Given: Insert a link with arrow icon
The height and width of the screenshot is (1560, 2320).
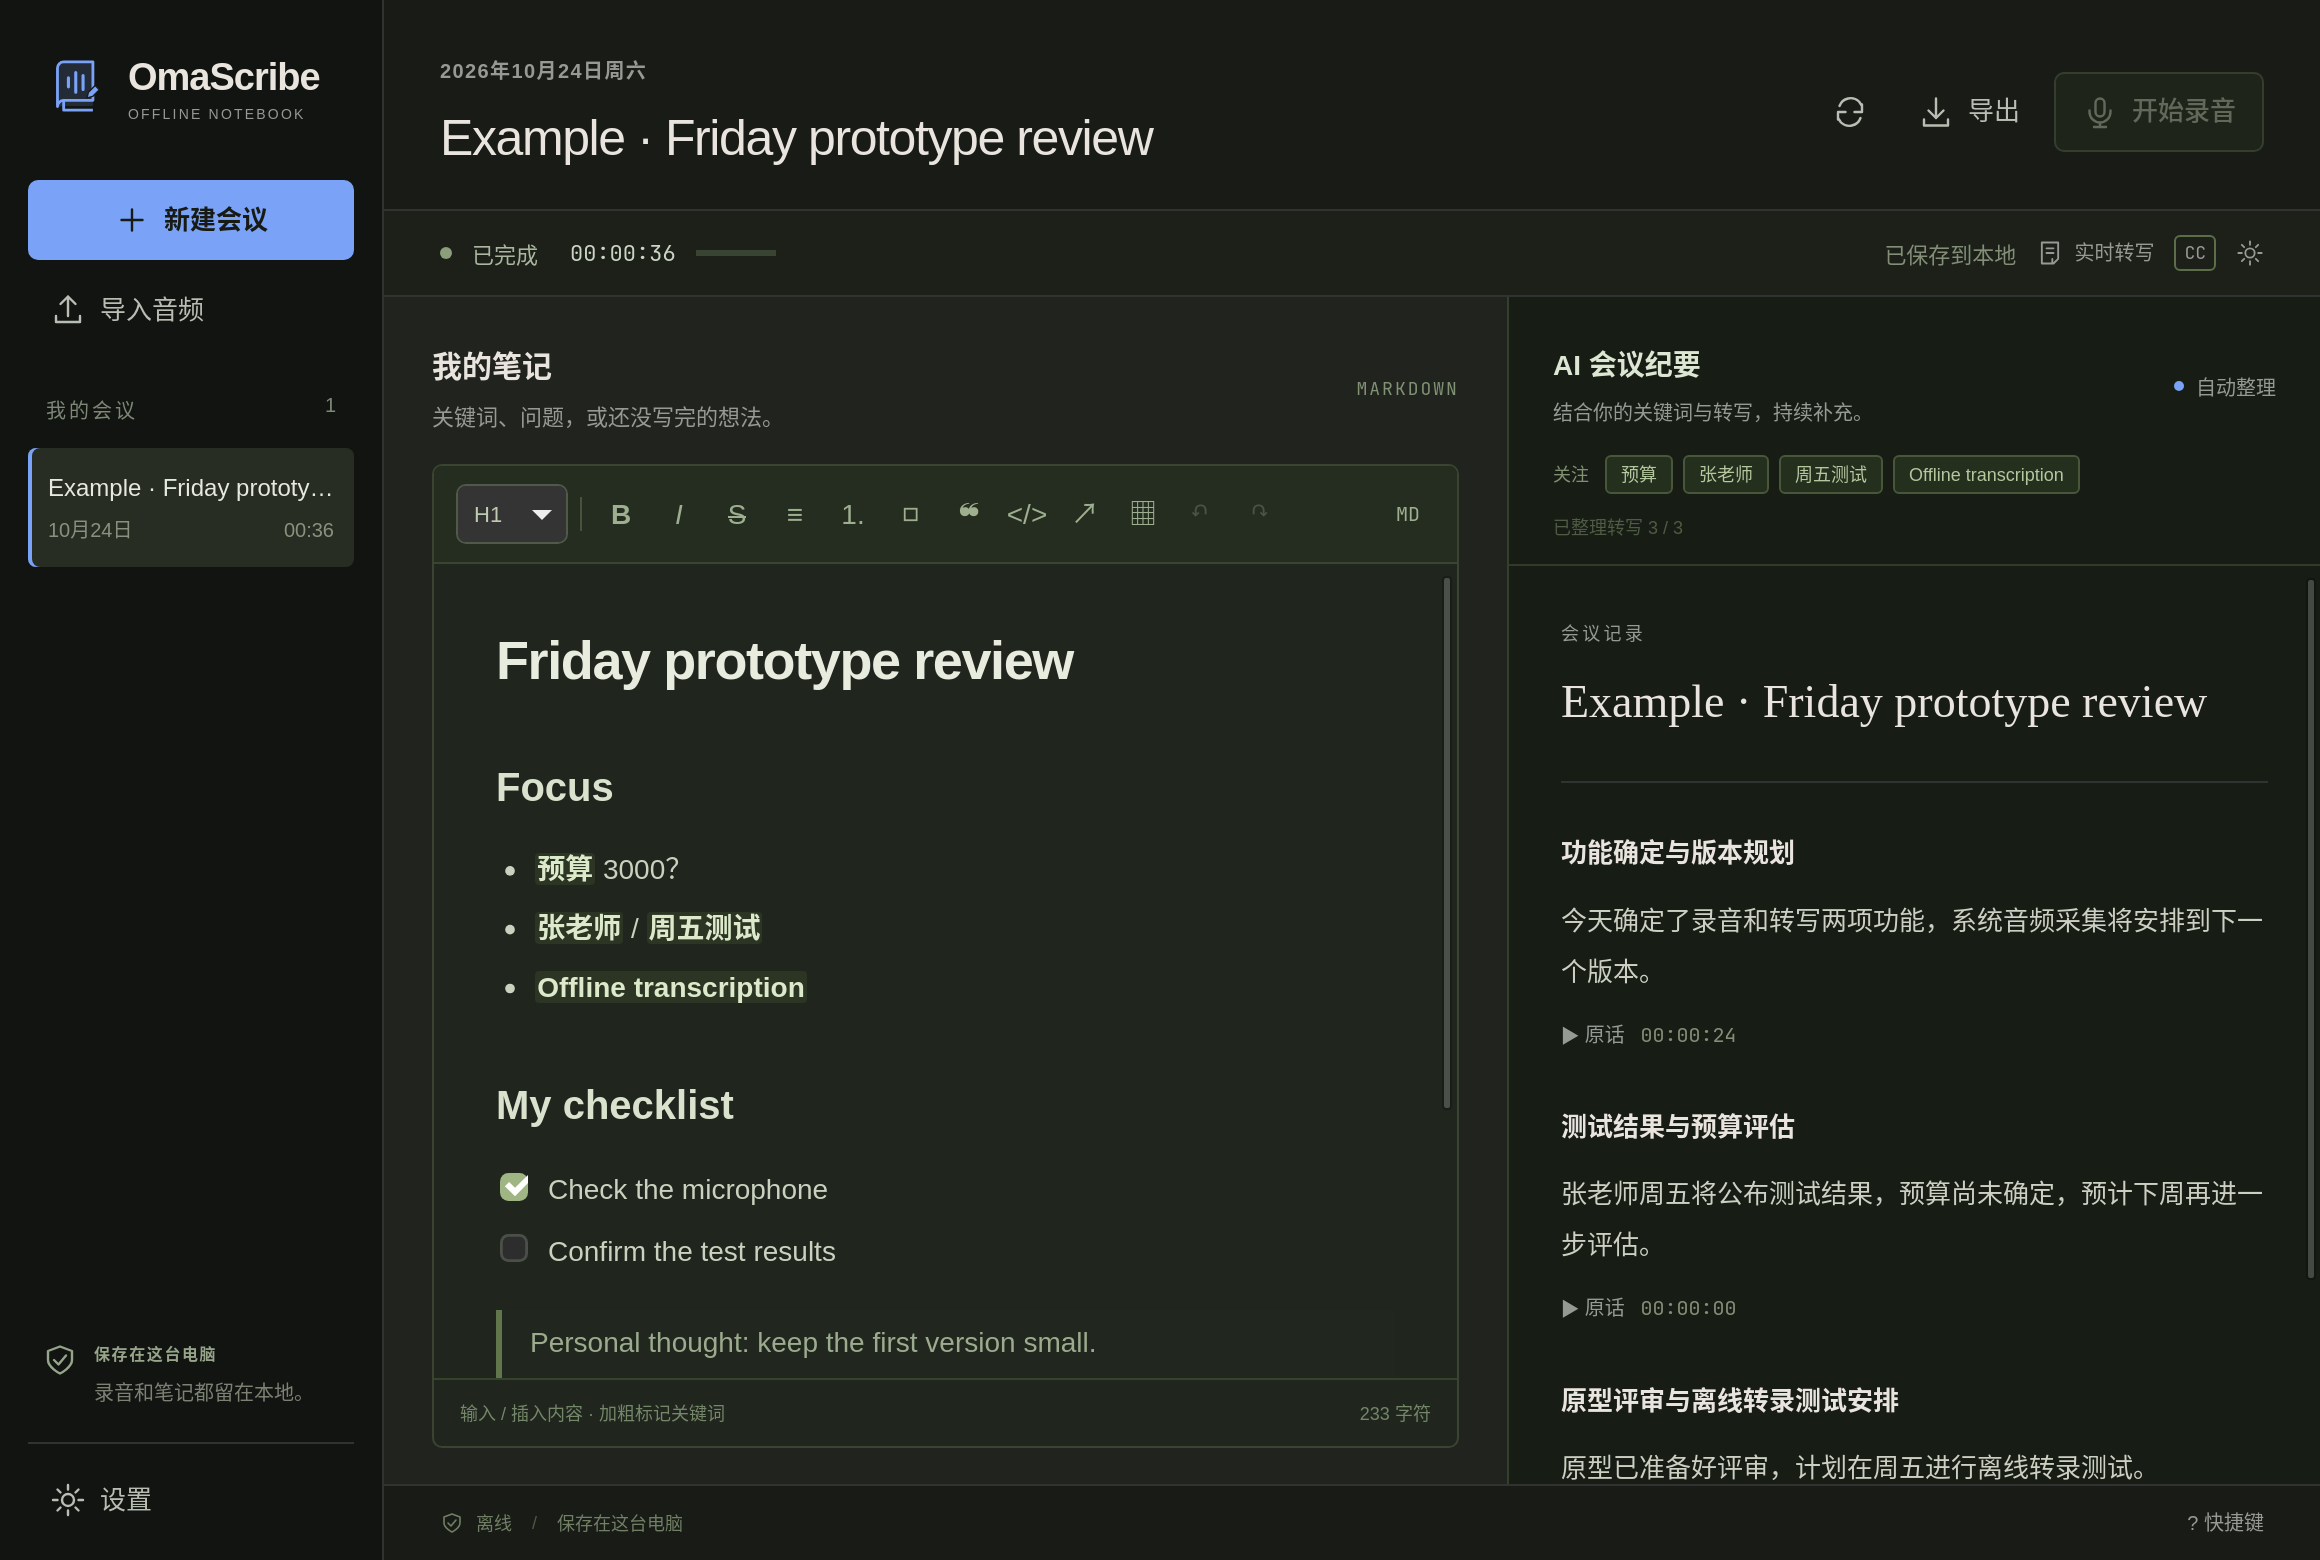Looking at the screenshot, I should [1084, 514].
